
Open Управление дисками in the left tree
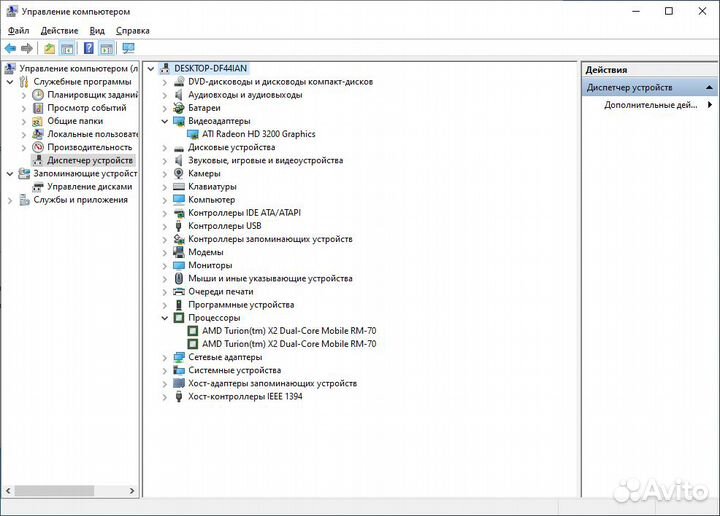(x=89, y=186)
